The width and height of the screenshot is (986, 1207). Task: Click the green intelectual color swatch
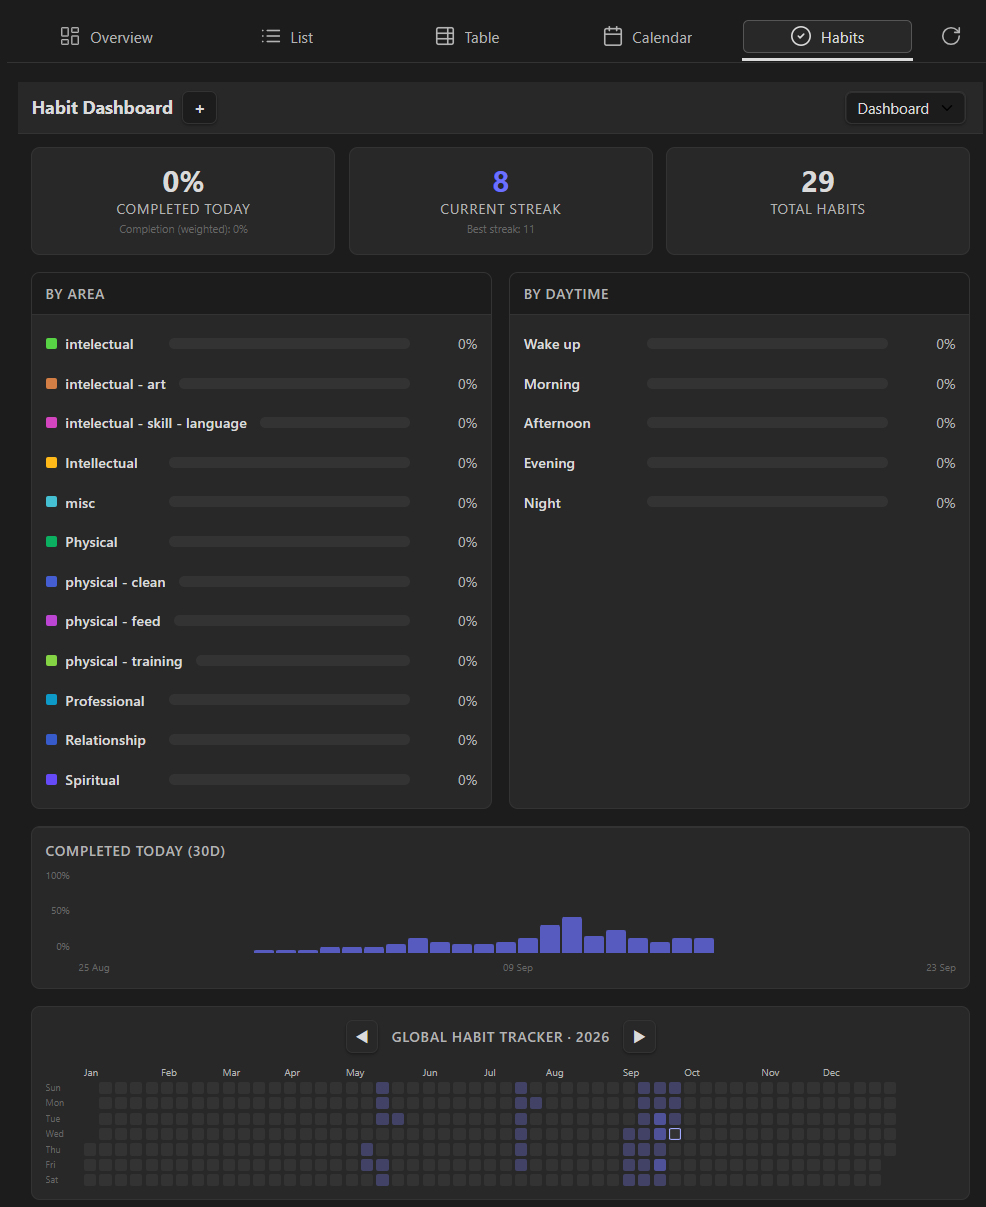tap(52, 344)
